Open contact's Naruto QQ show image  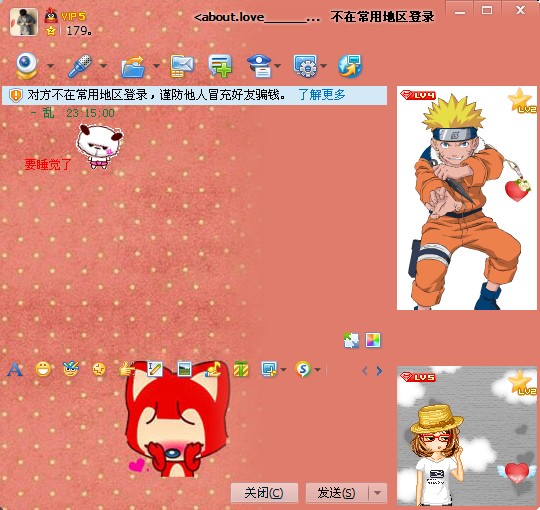(x=467, y=198)
